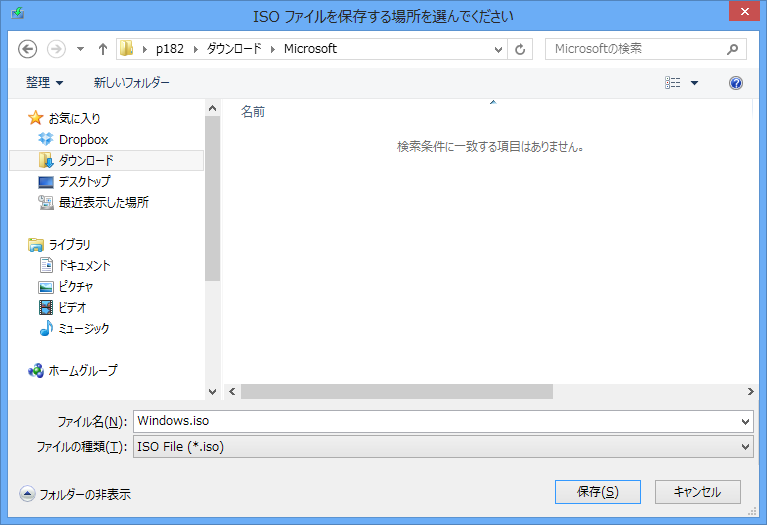
Task: Click the video filmstrip icon
Action: click(46, 307)
